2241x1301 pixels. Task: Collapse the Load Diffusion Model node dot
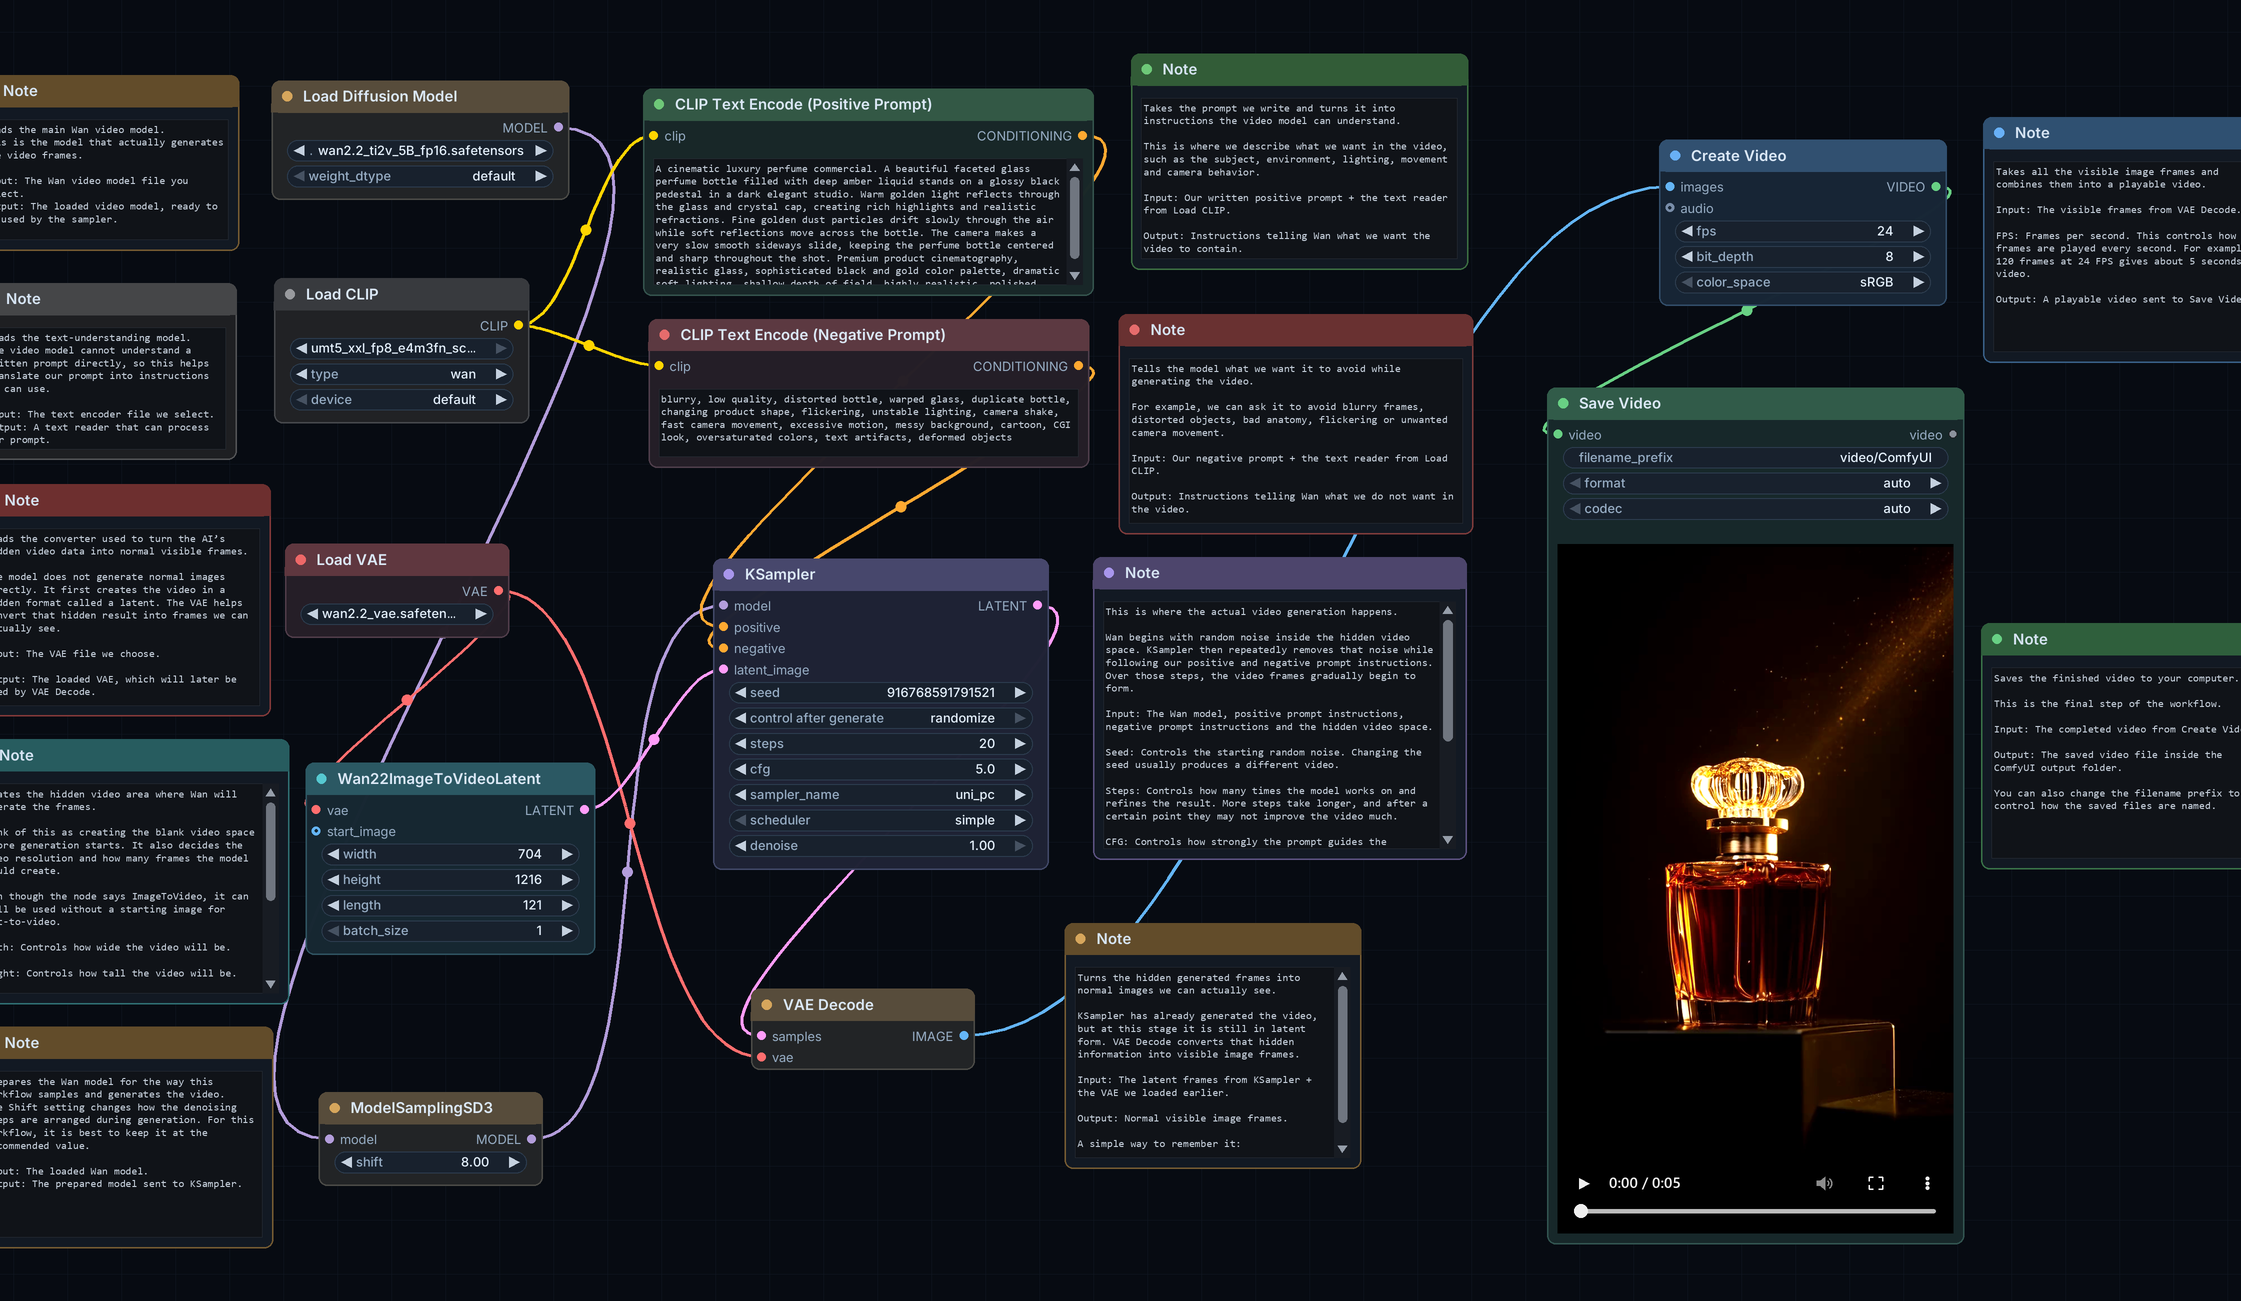287,96
